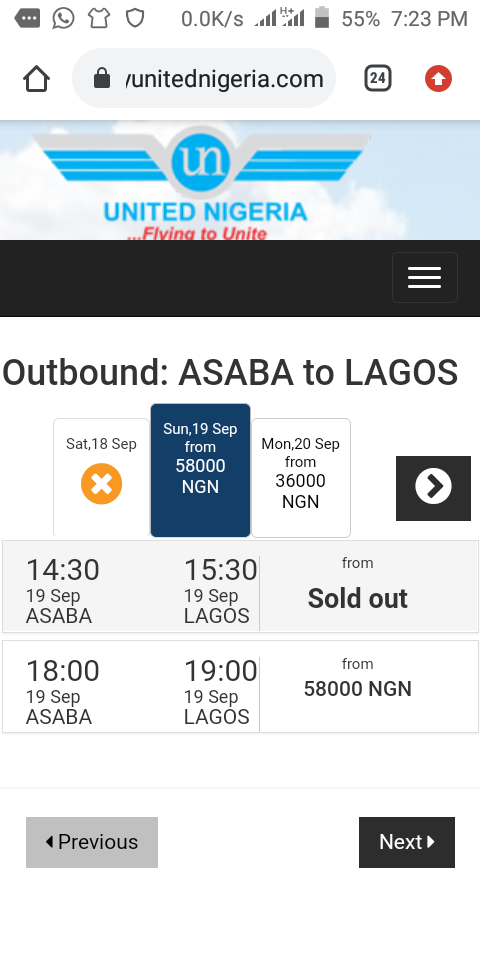This screenshot has width=480, height=960.
Task: Select the 58000 NGN fare
Action: click(358, 689)
